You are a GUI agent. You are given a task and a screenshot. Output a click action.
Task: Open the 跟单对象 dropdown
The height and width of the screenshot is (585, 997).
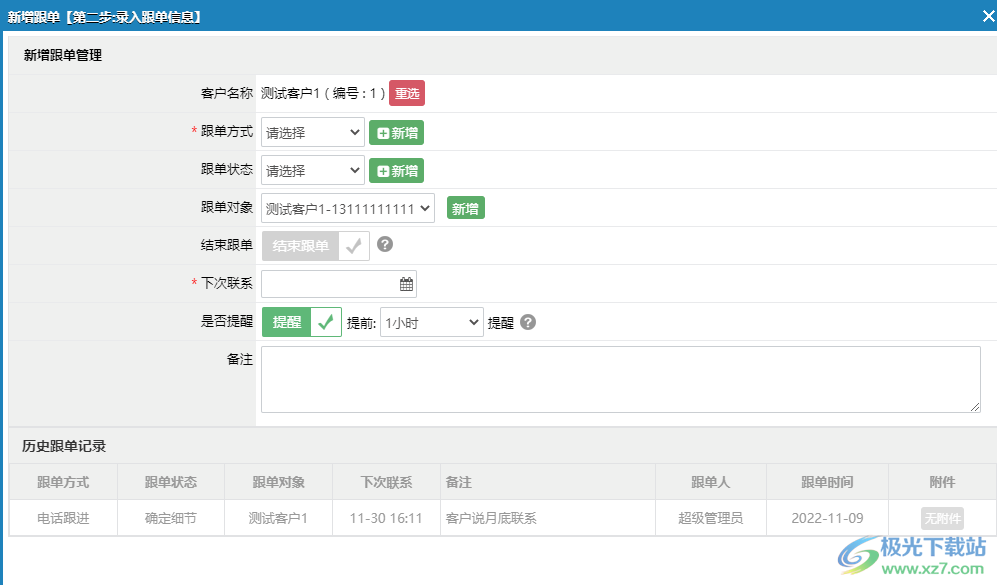pos(348,209)
